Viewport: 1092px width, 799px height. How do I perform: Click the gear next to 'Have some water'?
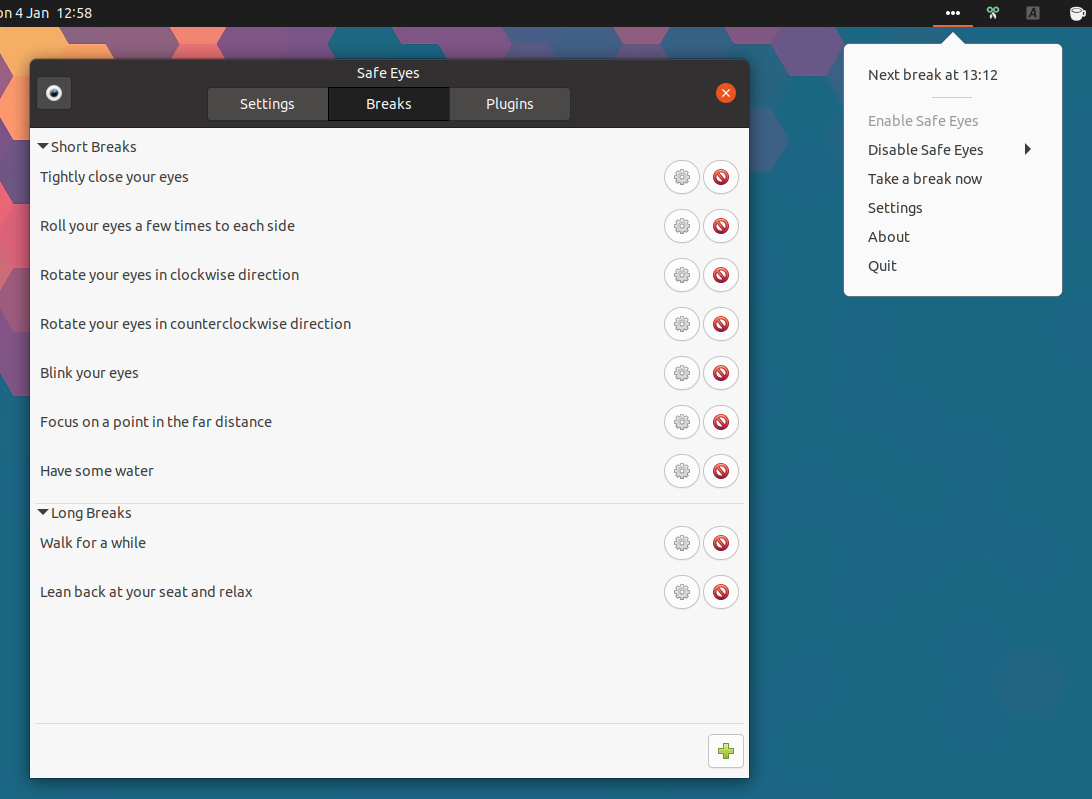[682, 471]
